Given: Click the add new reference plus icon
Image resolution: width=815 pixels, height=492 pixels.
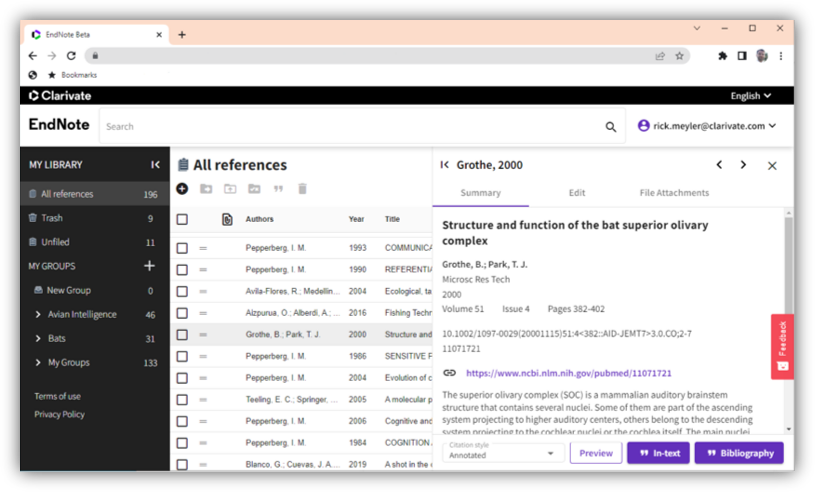Looking at the screenshot, I should click(x=182, y=189).
